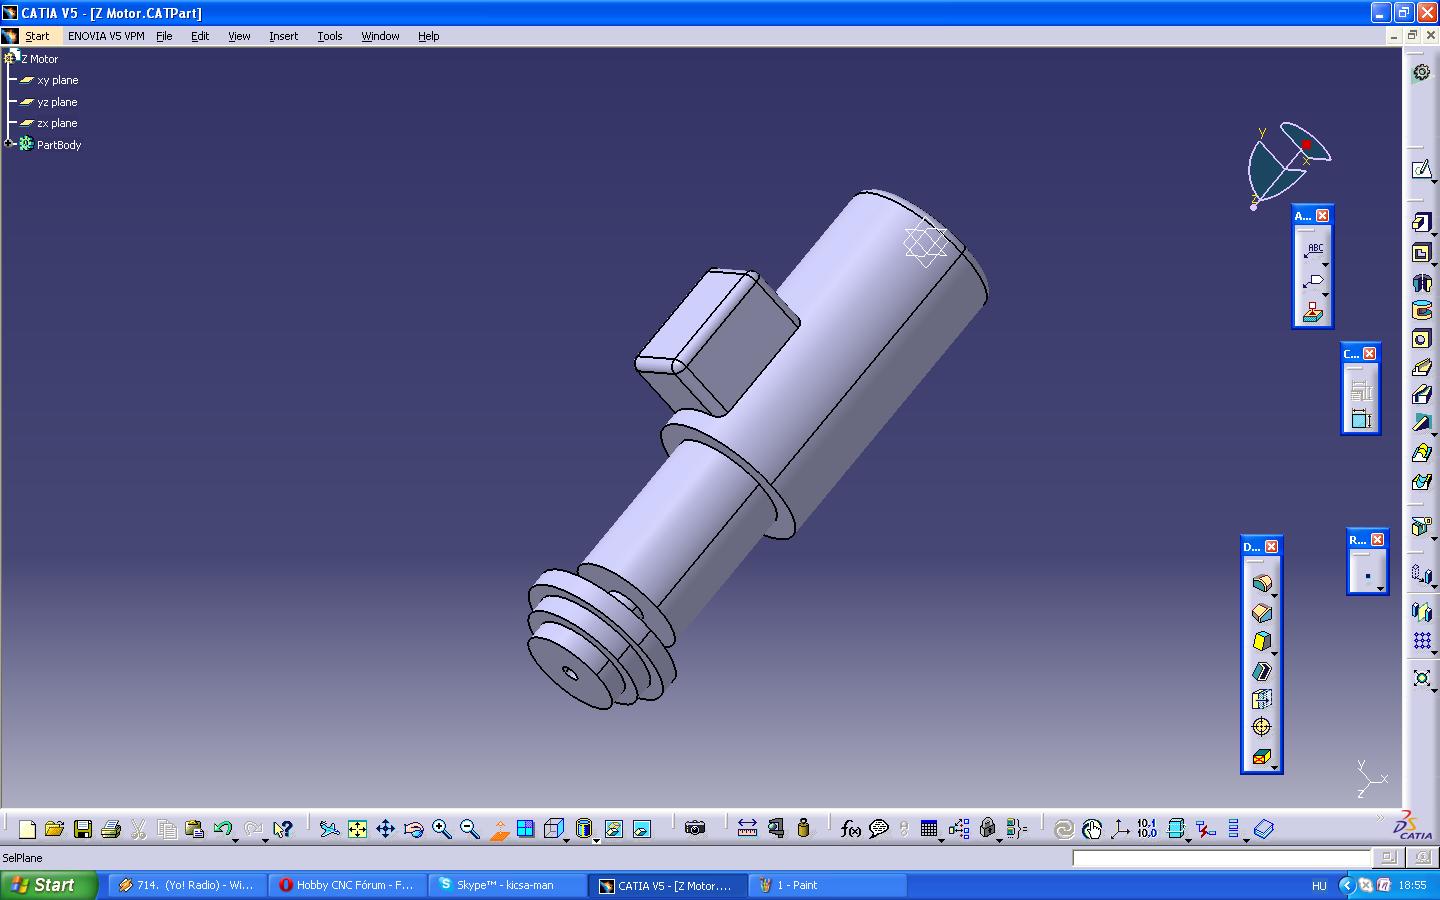Open the Tools menu
Screen dimensions: 1440x900
tap(329, 36)
